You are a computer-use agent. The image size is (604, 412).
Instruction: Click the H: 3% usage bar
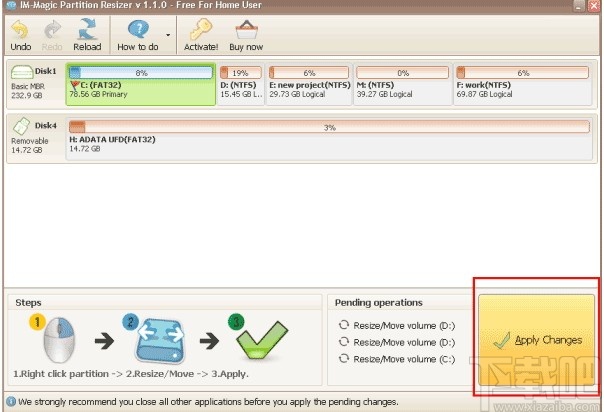[329, 127]
